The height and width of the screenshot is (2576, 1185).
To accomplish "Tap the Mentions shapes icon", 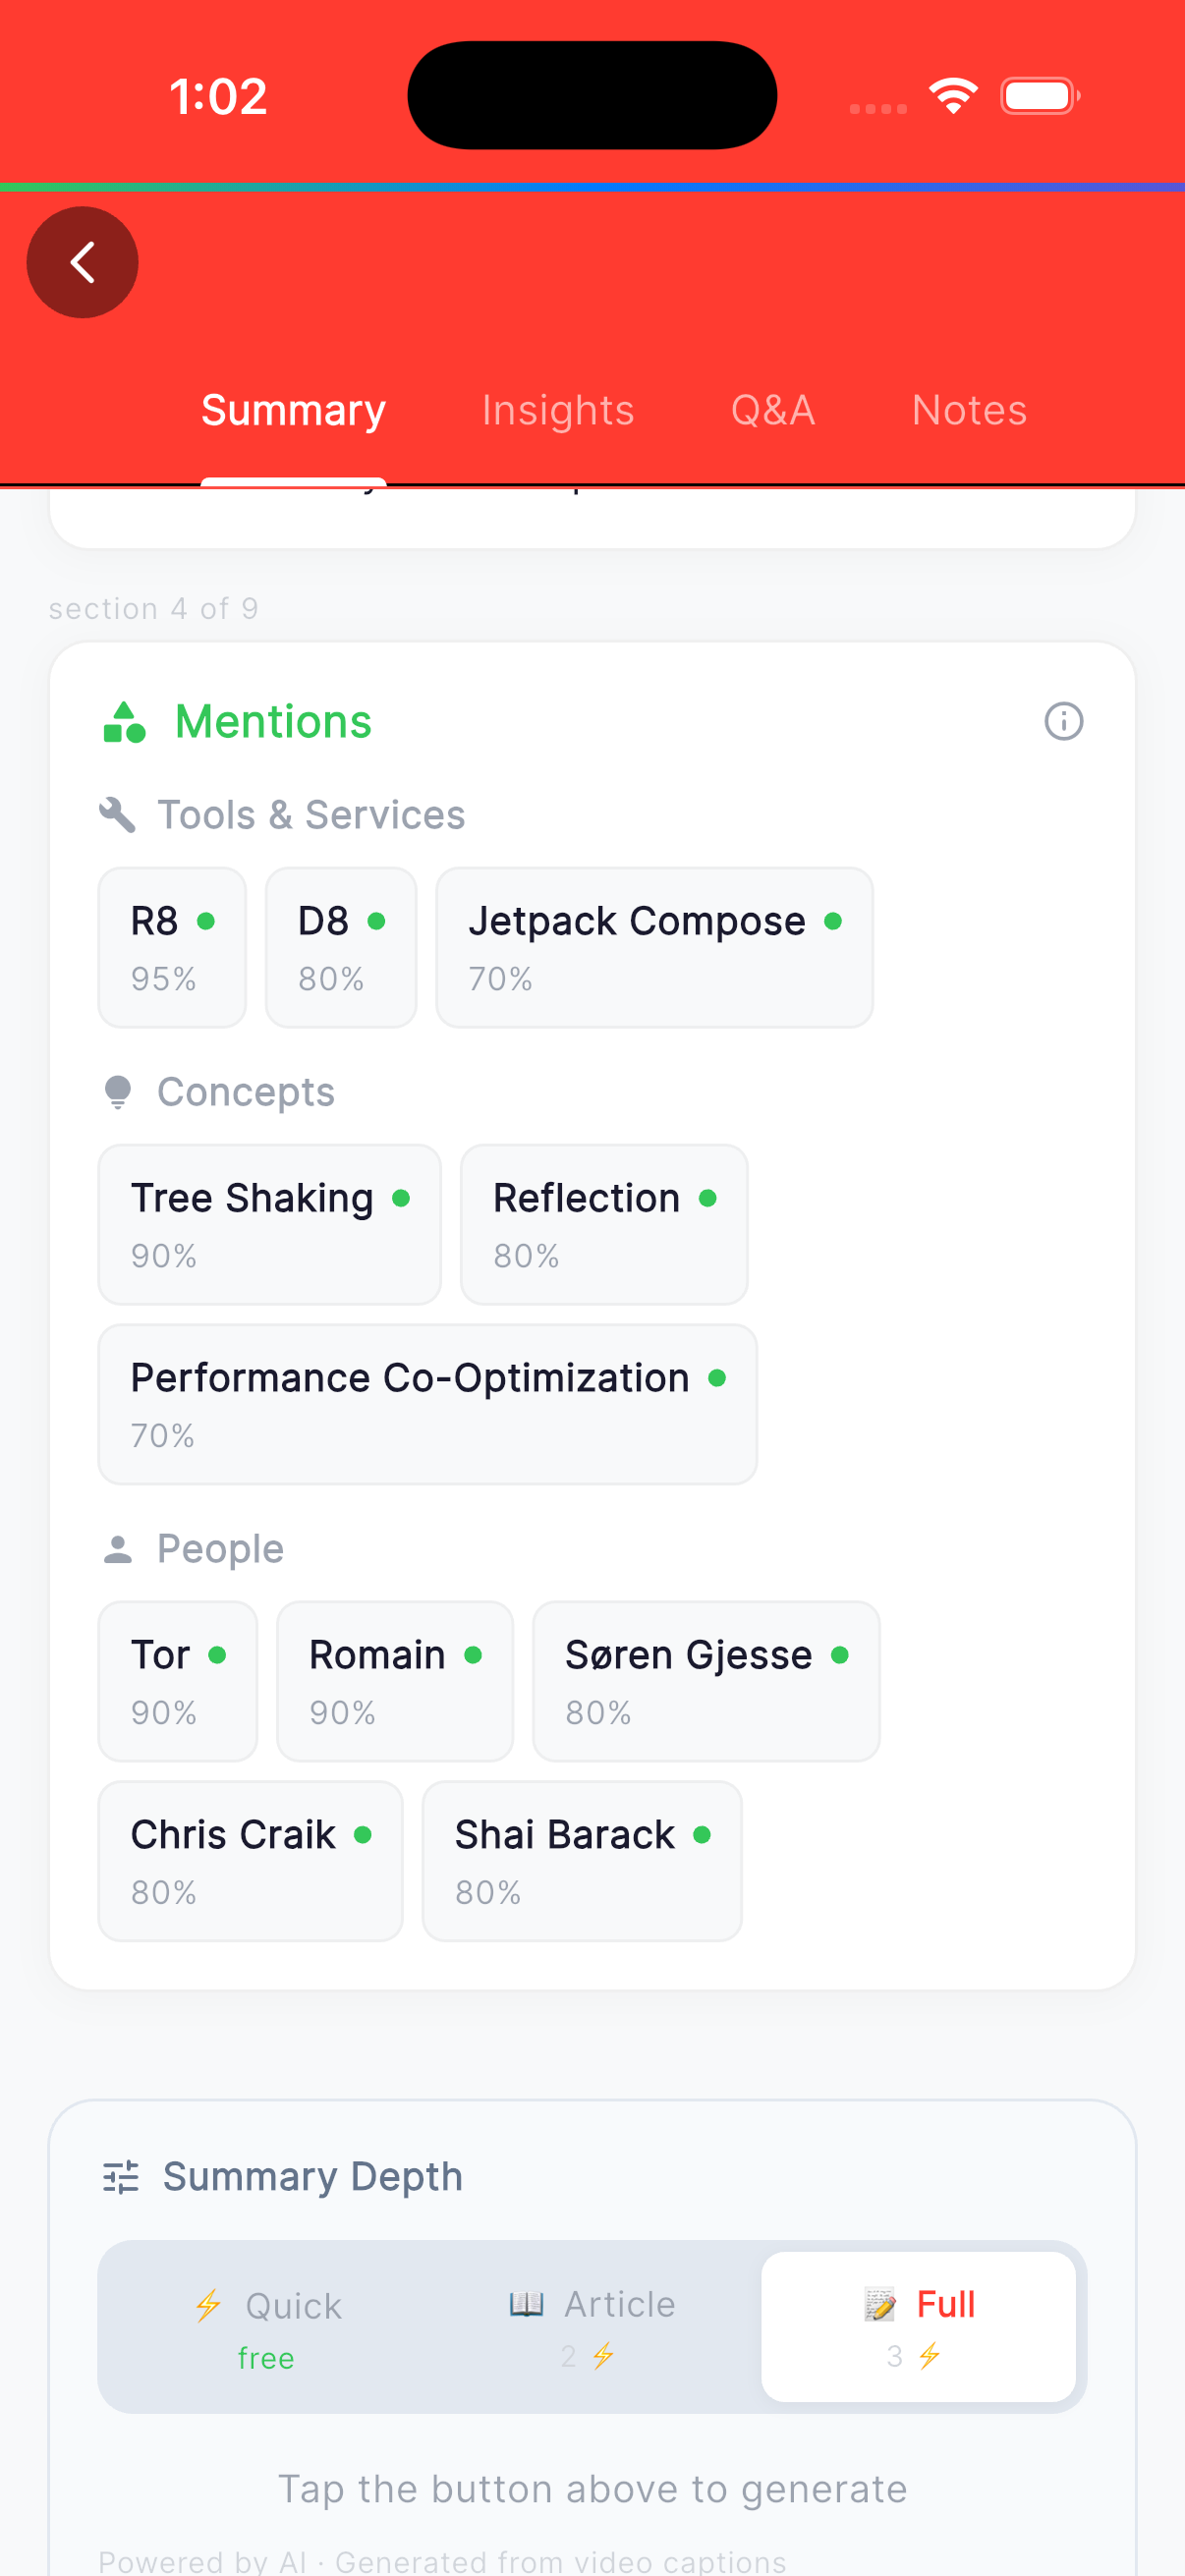I will click(124, 722).
